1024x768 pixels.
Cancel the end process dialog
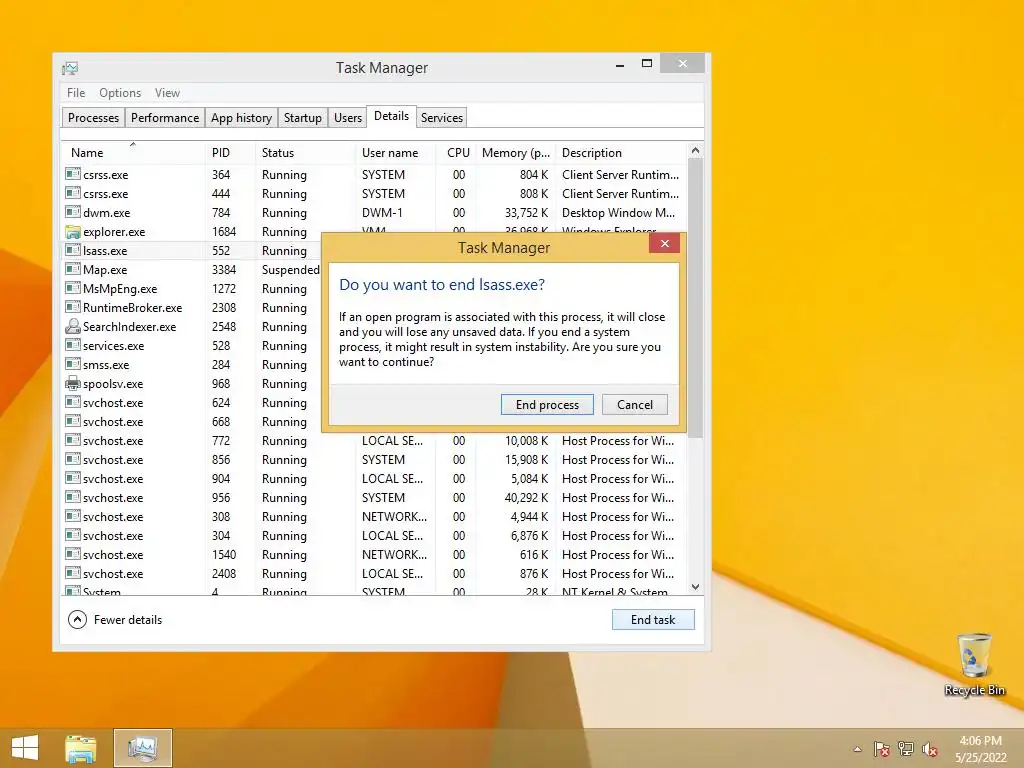click(x=635, y=405)
